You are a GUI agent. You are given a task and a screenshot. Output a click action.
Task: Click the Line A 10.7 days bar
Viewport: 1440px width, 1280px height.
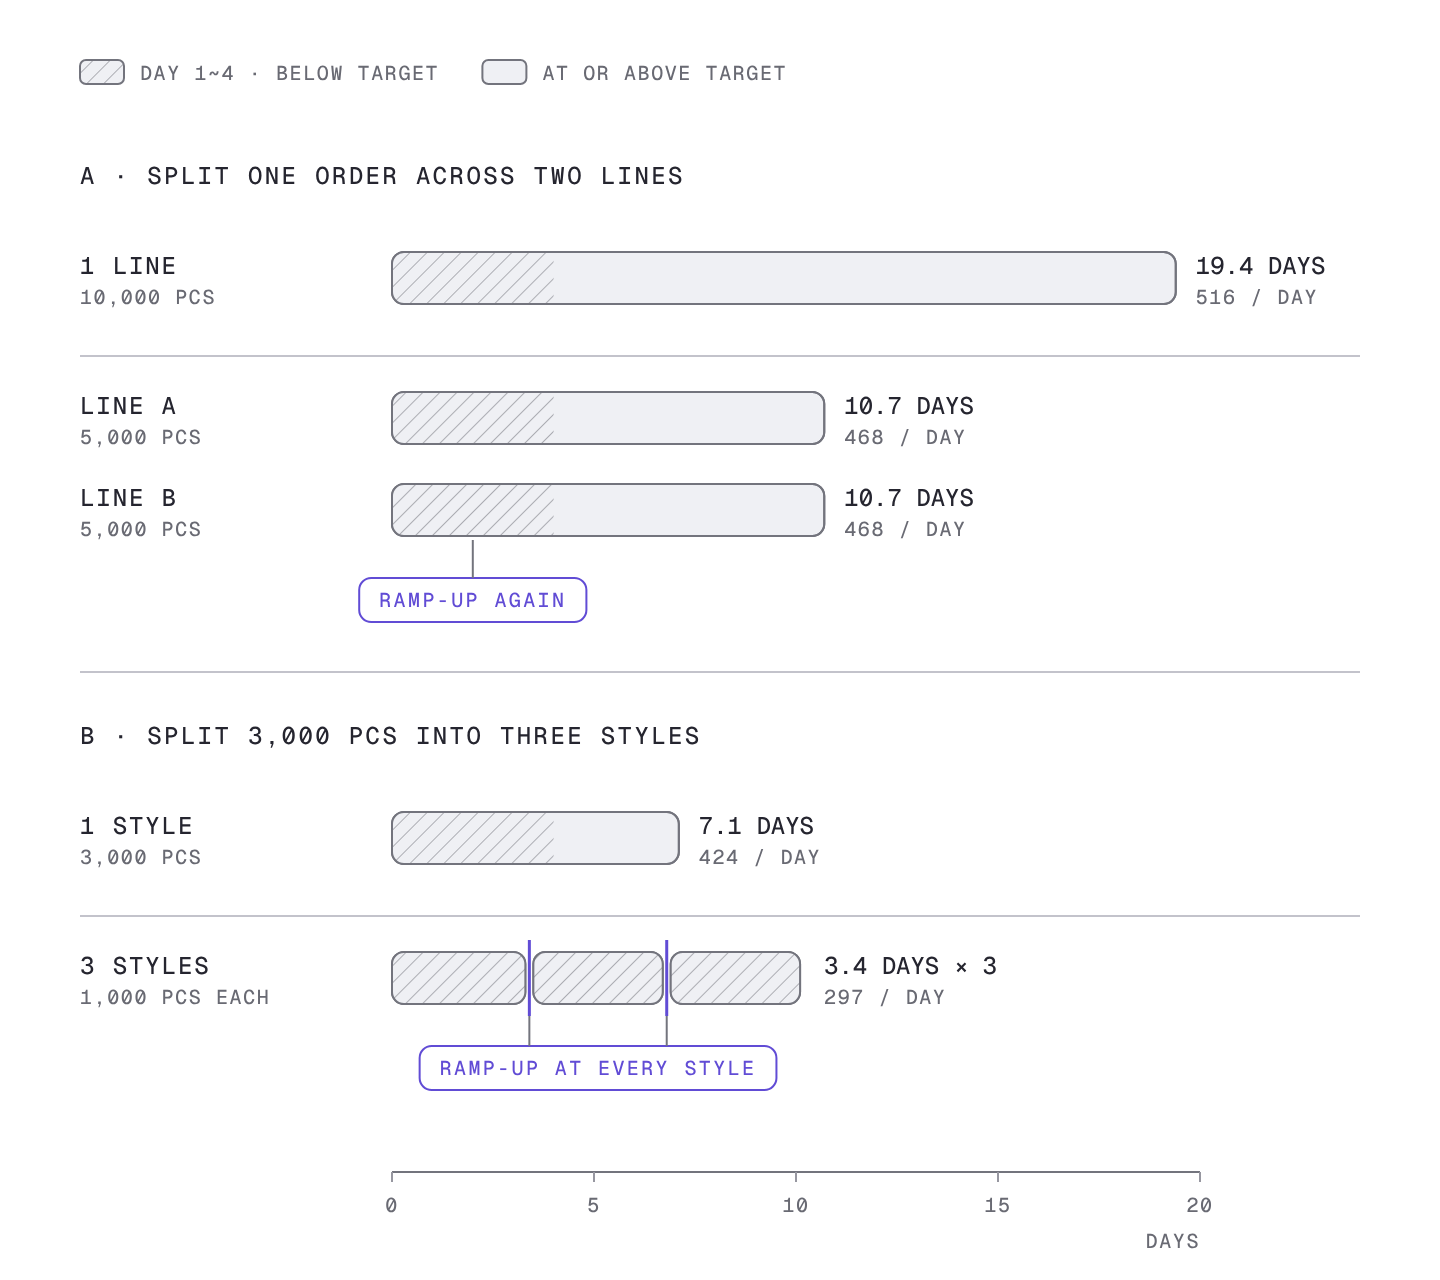[608, 418]
